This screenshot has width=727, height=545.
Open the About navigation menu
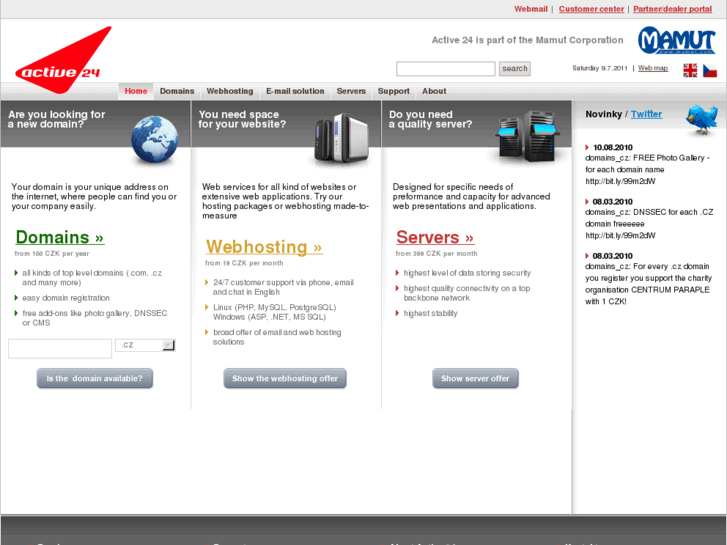[434, 91]
